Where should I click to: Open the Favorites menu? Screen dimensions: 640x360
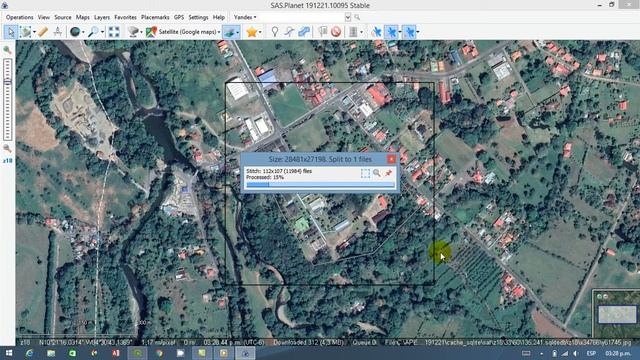125,17
